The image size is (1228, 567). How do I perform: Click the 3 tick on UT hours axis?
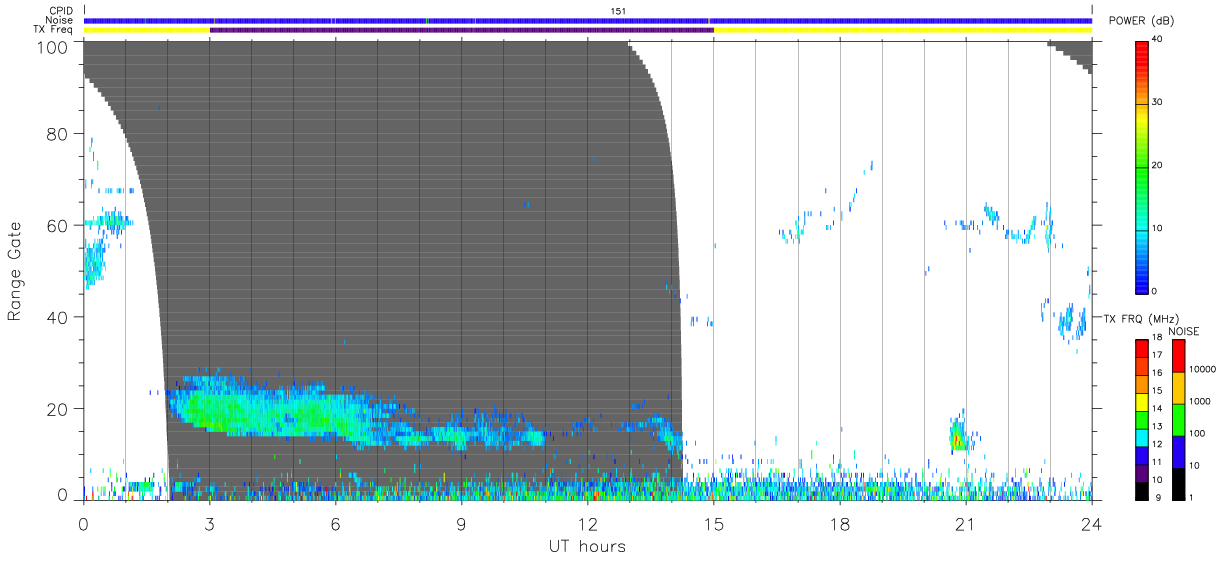pos(209,523)
